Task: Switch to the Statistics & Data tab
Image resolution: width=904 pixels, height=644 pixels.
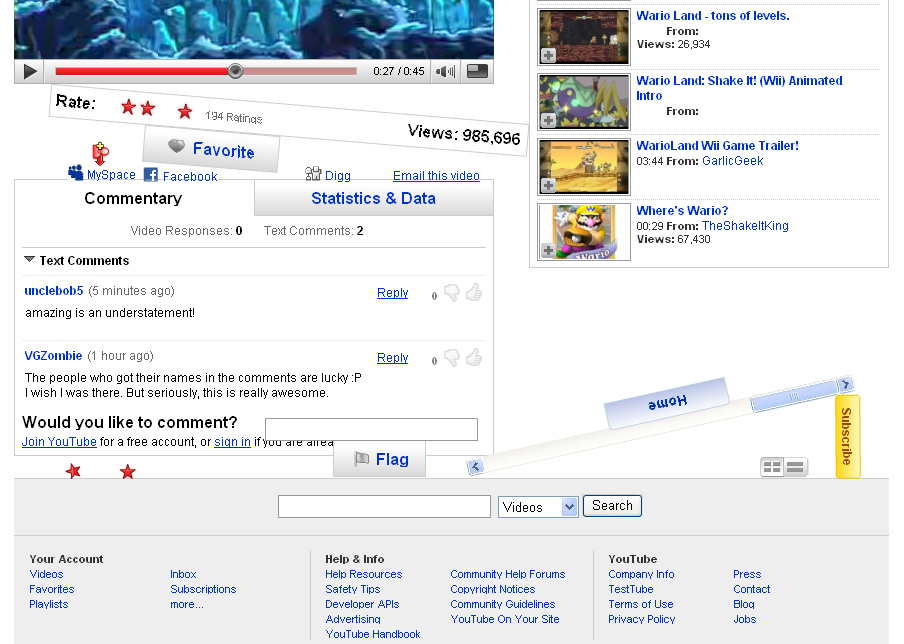Action: (x=374, y=198)
